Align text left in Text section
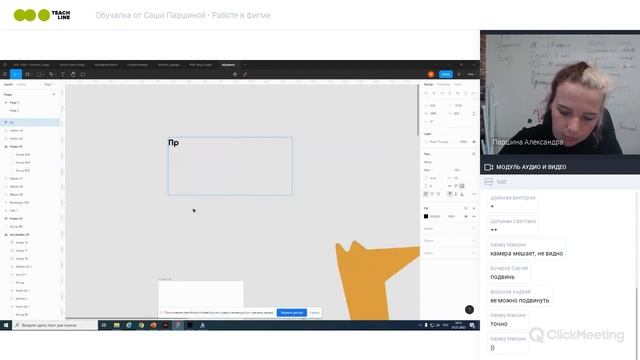640x360 pixels. [426, 194]
